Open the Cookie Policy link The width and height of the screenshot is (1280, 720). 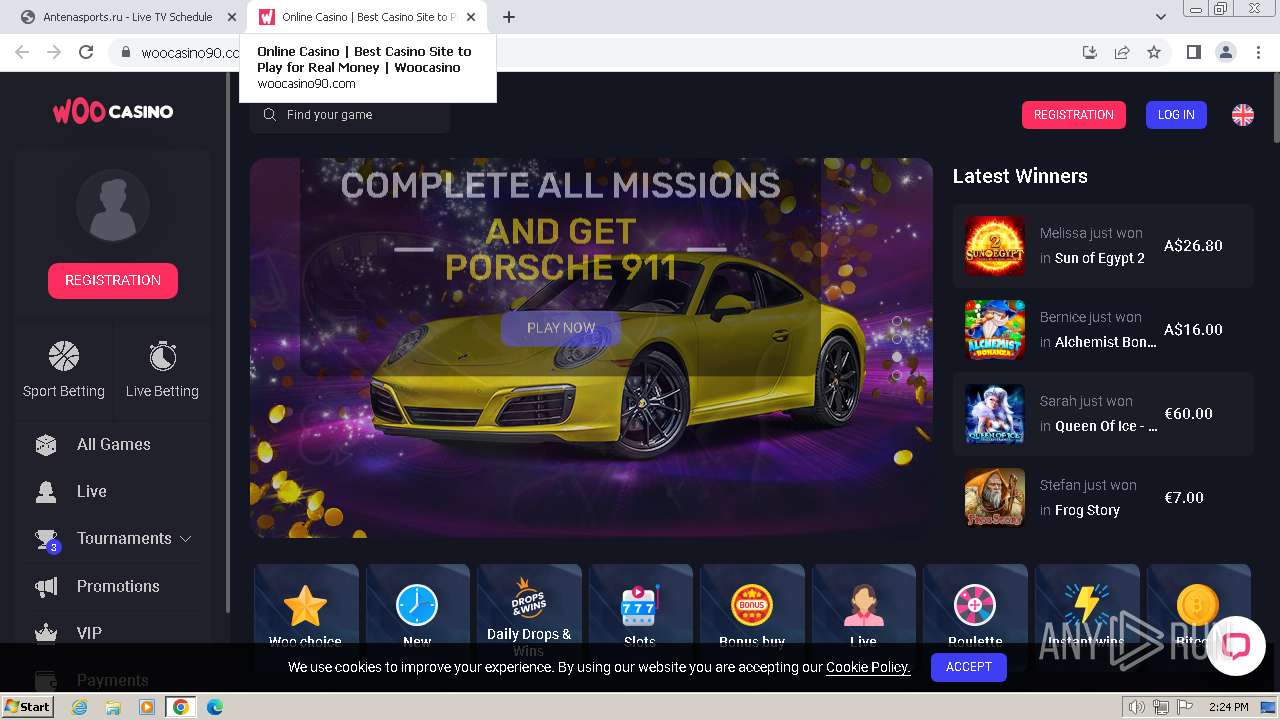[x=868, y=667]
